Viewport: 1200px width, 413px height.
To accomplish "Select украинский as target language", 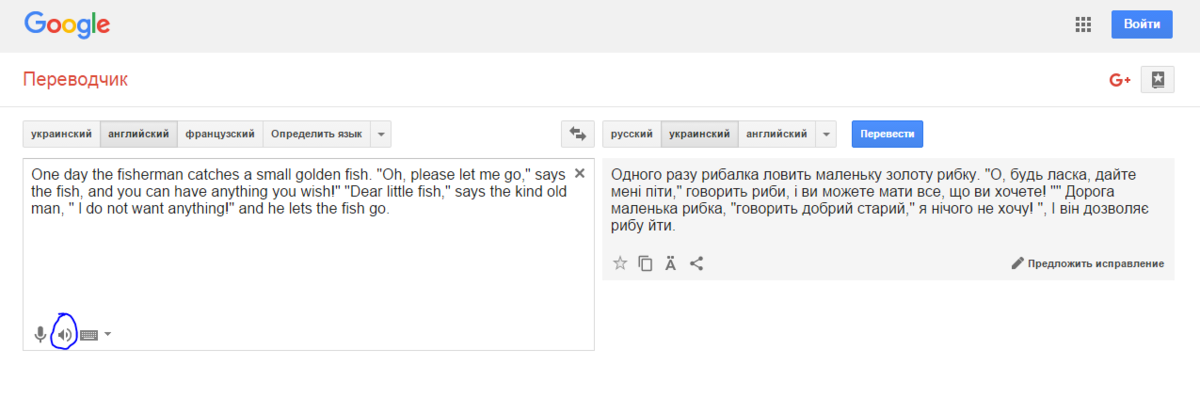I will (700, 133).
